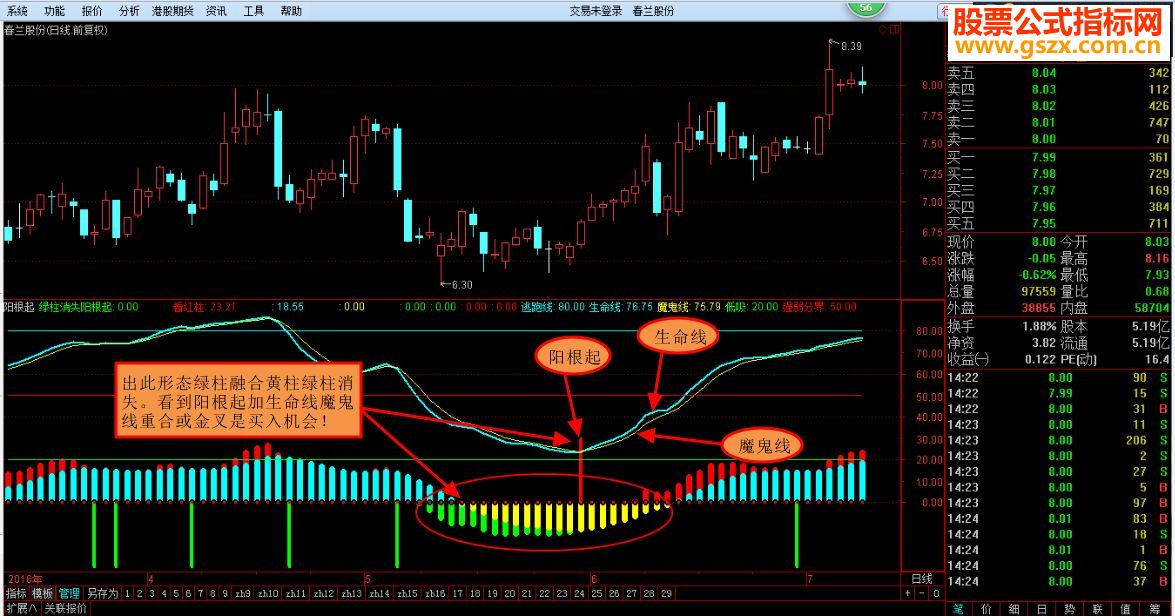Switch to the 筹 tab
Screen dimensions: 1175x616
1153,609
